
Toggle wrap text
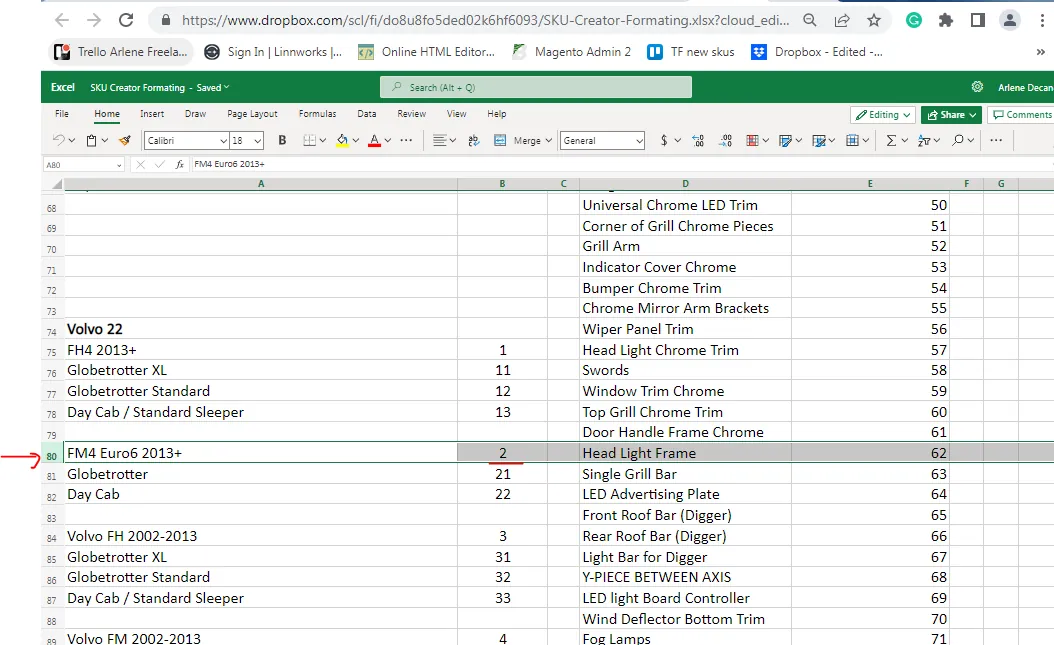(x=474, y=140)
